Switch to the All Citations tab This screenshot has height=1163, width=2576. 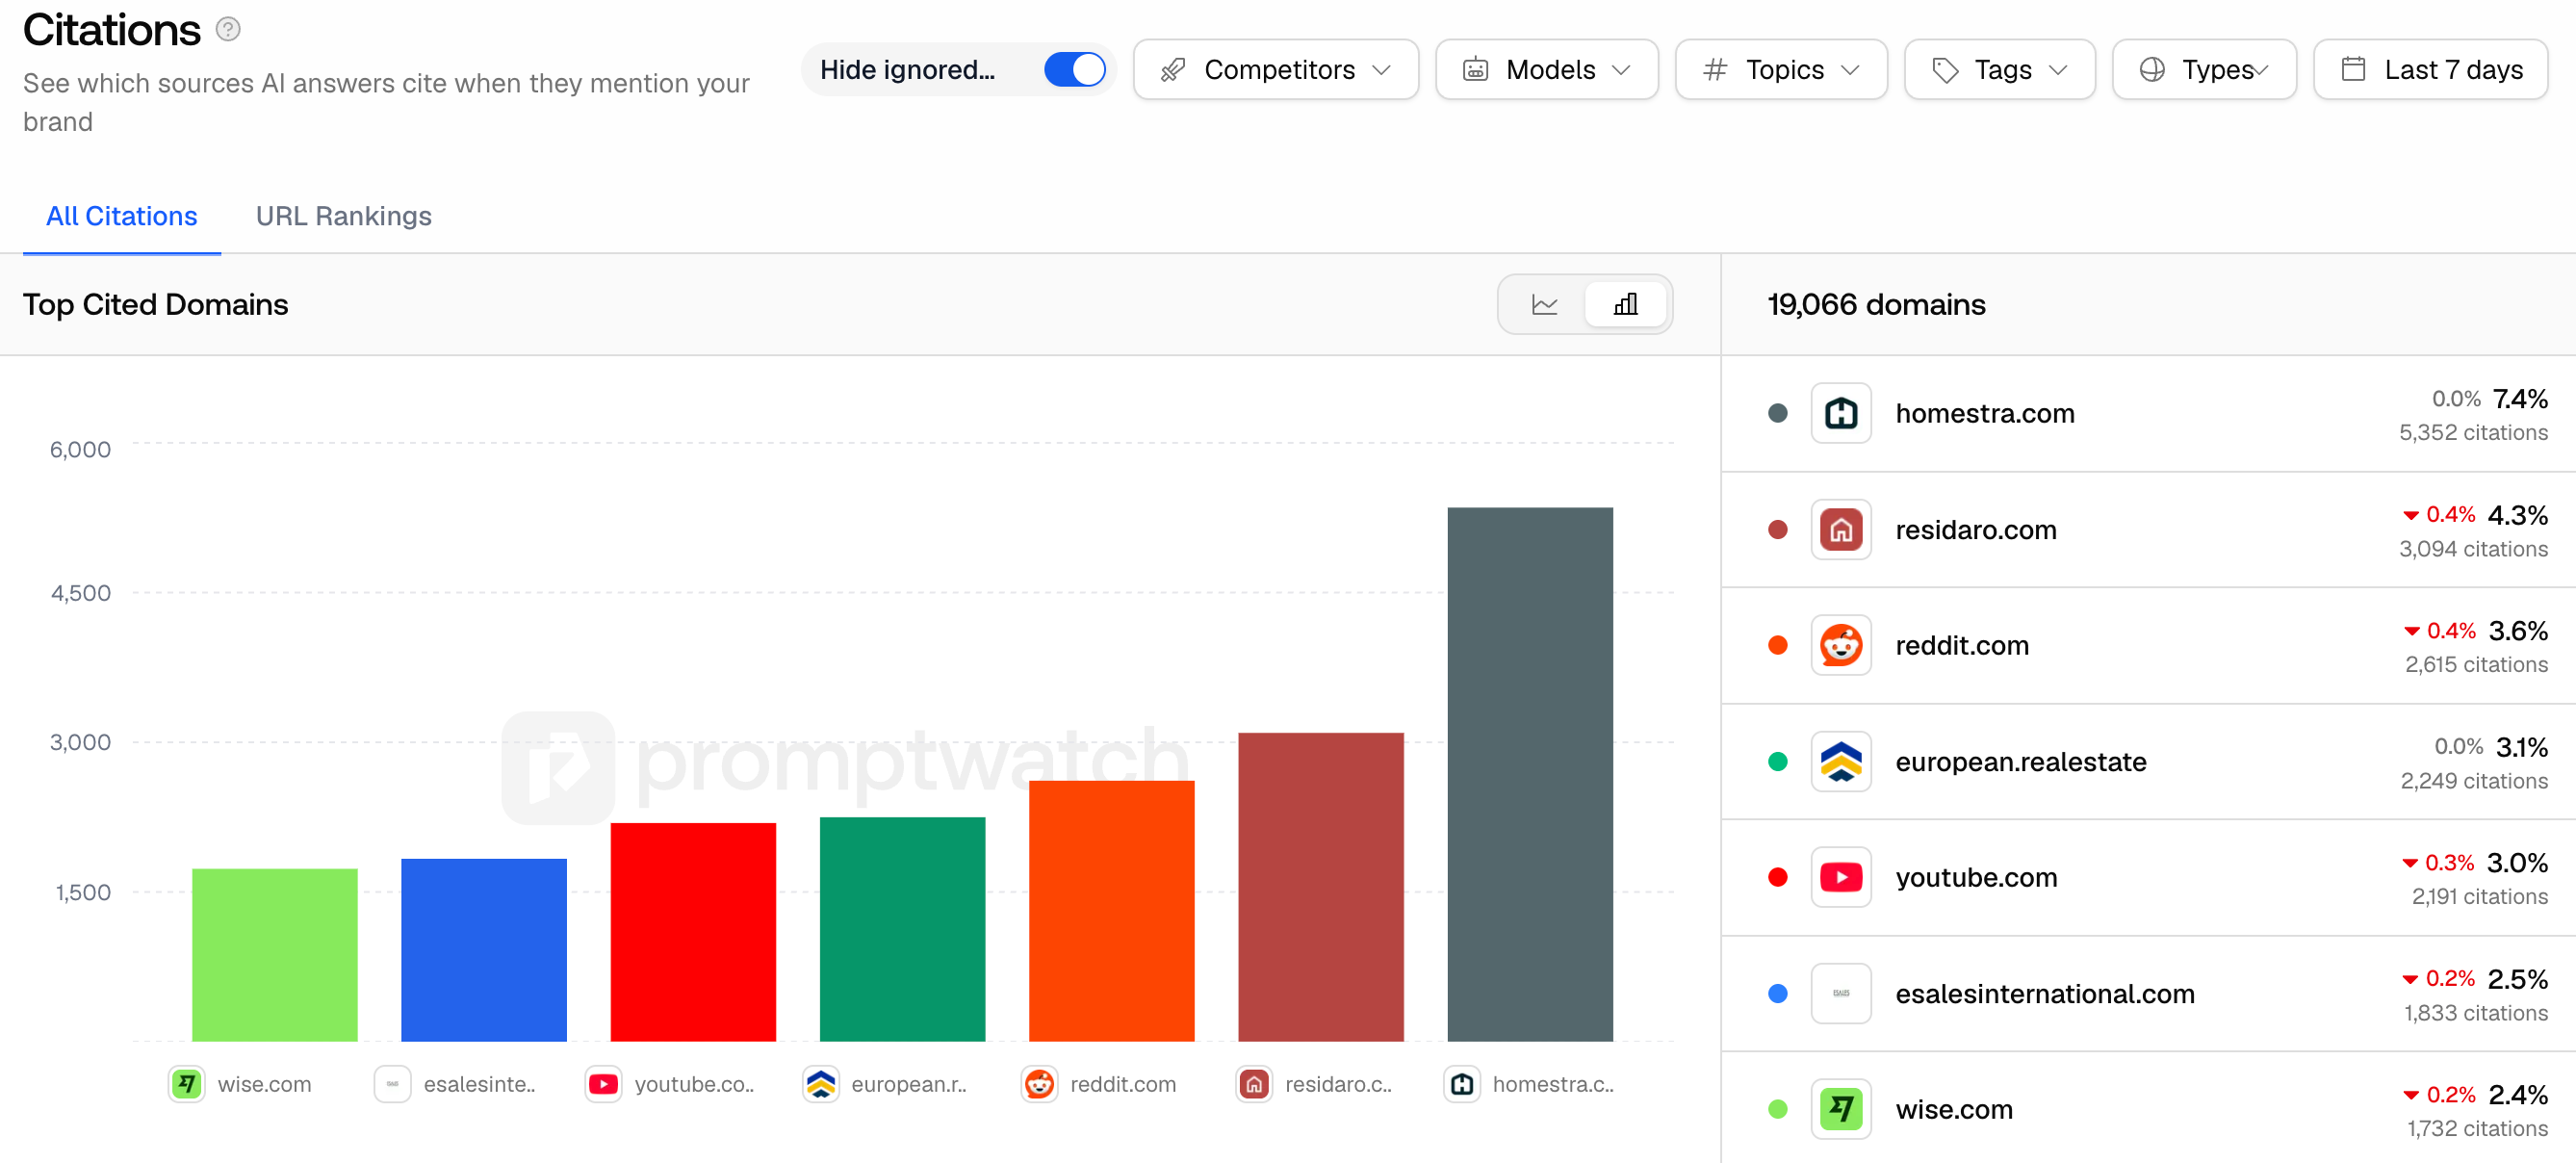click(x=122, y=216)
